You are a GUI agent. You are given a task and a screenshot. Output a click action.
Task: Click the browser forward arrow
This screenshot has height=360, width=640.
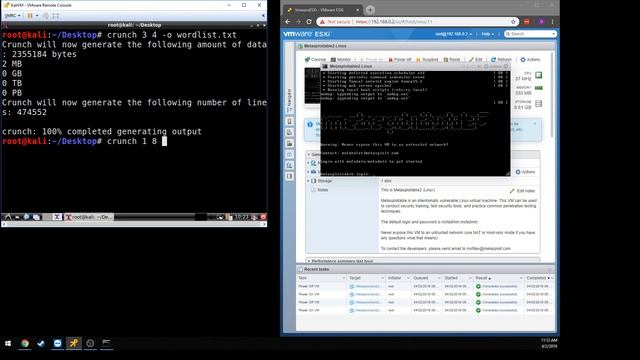coord(298,22)
